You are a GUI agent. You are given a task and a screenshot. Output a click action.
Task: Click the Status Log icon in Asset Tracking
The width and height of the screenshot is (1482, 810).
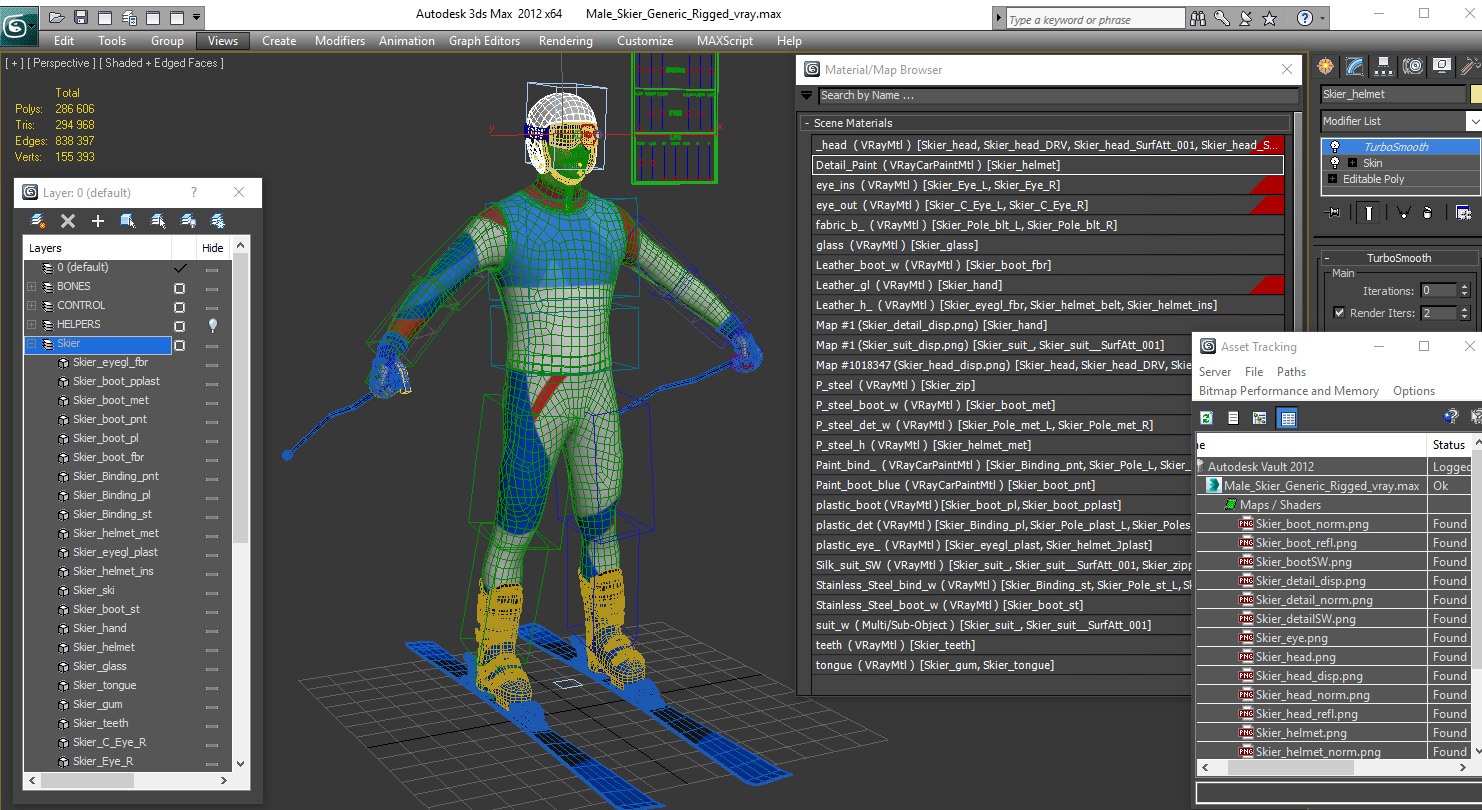tap(1234, 418)
